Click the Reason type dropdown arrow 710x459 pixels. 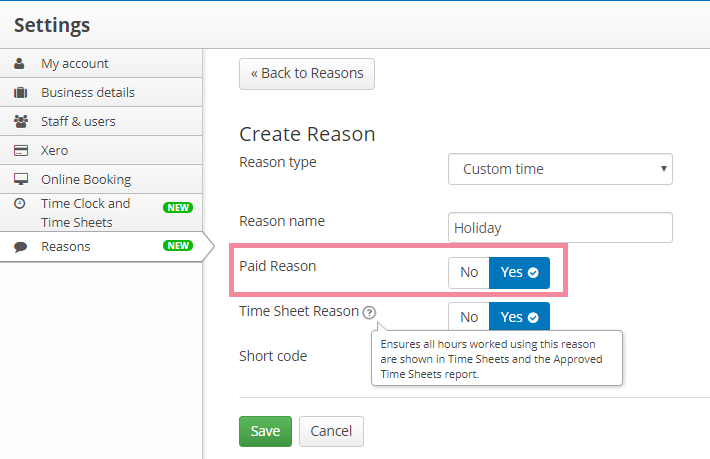tap(663, 169)
